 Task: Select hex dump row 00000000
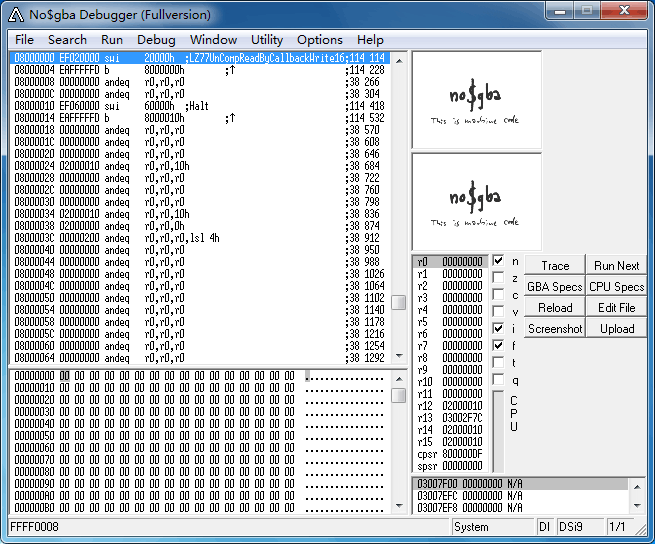pos(200,376)
